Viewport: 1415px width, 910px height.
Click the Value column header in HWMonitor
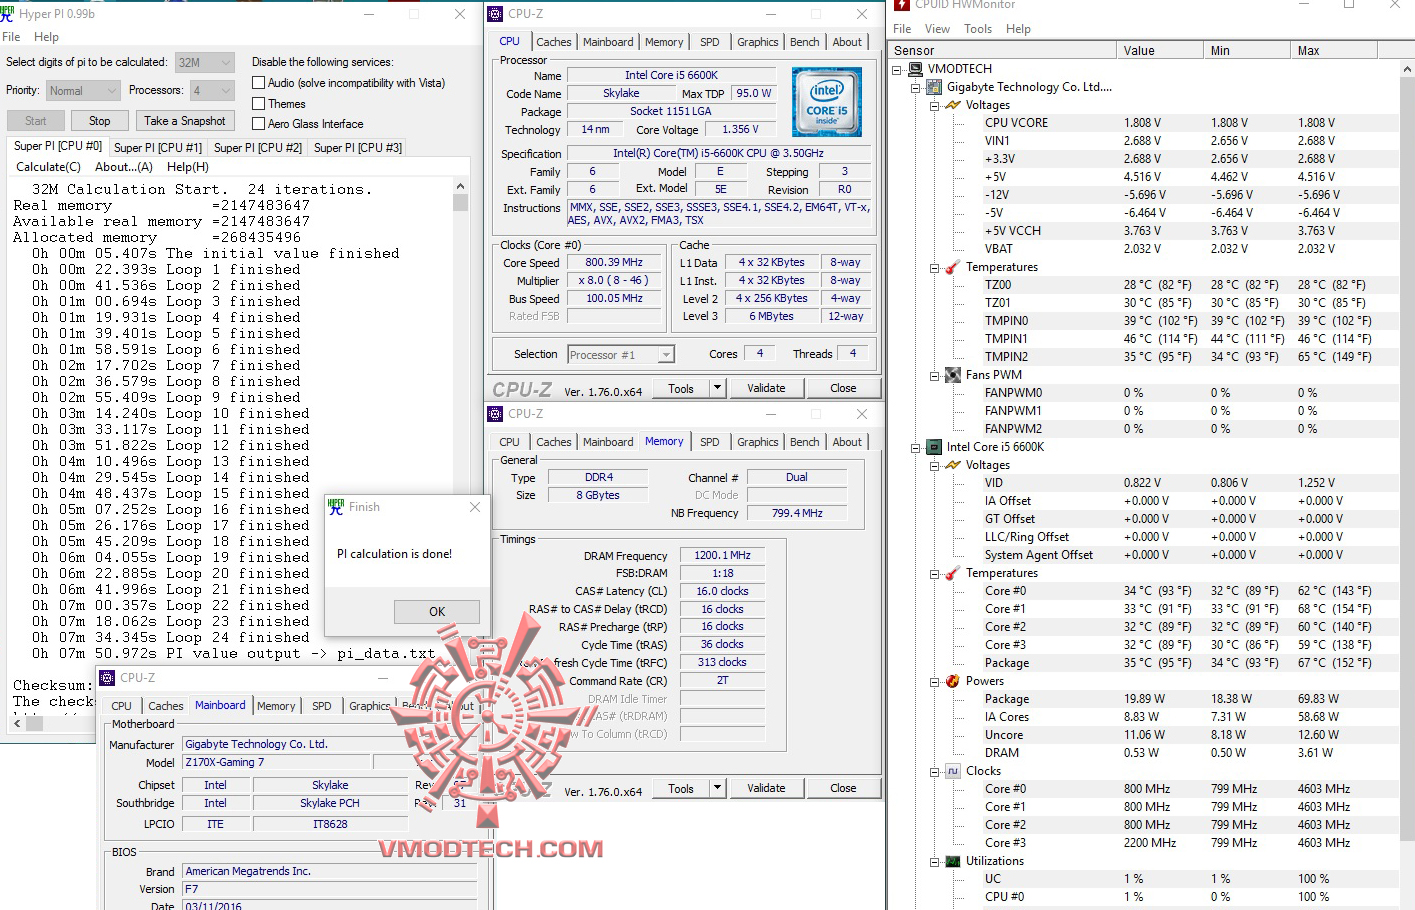[1160, 51]
